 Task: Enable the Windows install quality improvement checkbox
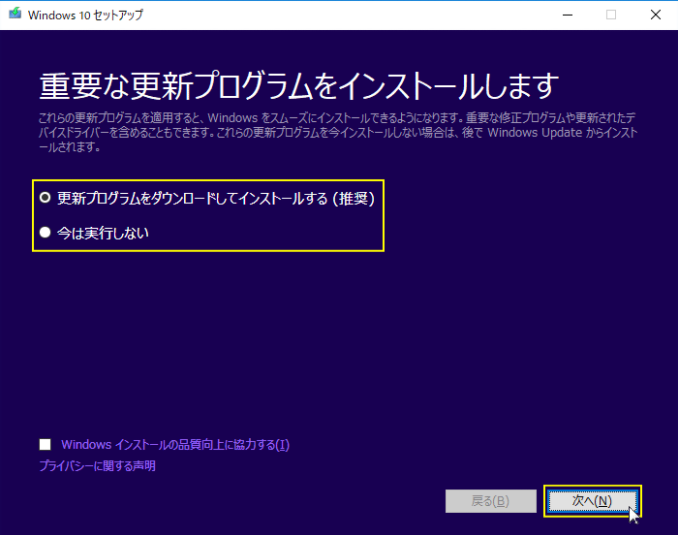click(45, 445)
